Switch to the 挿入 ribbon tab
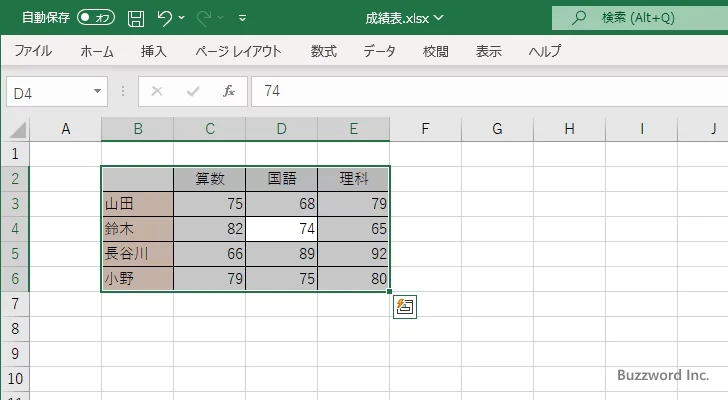The width and height of the screenshot is (728, 400). [154, 52]
